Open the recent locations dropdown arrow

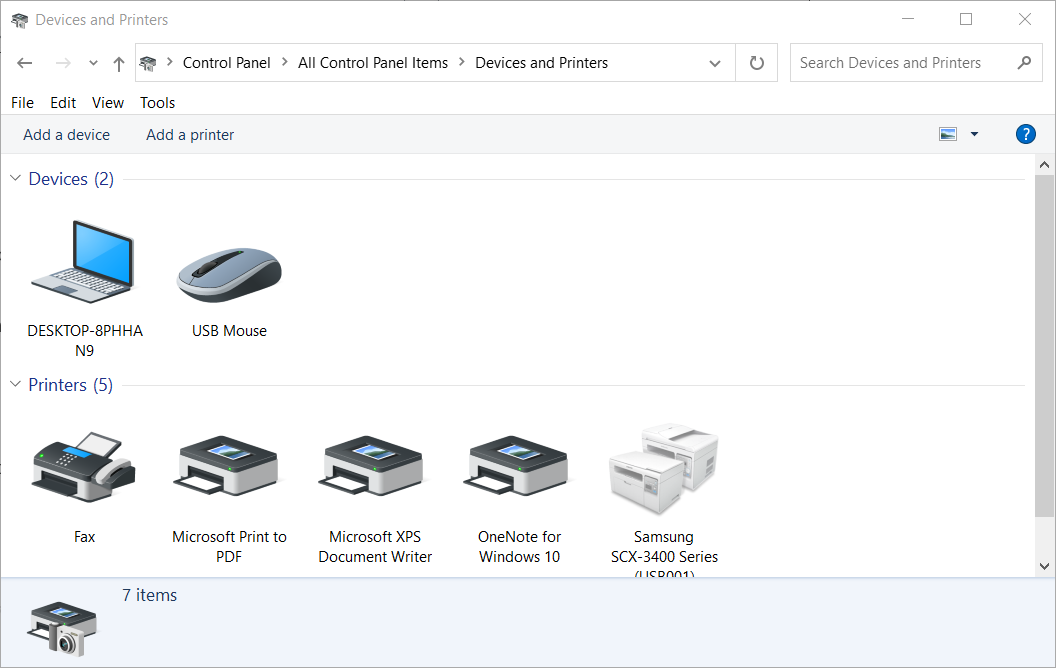click(x=93, y=63)
